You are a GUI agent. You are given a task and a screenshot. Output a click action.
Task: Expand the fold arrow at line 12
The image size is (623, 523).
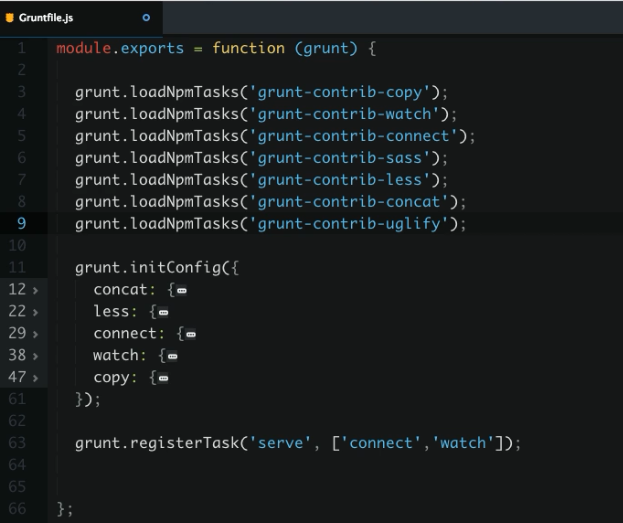coord(35,290)
